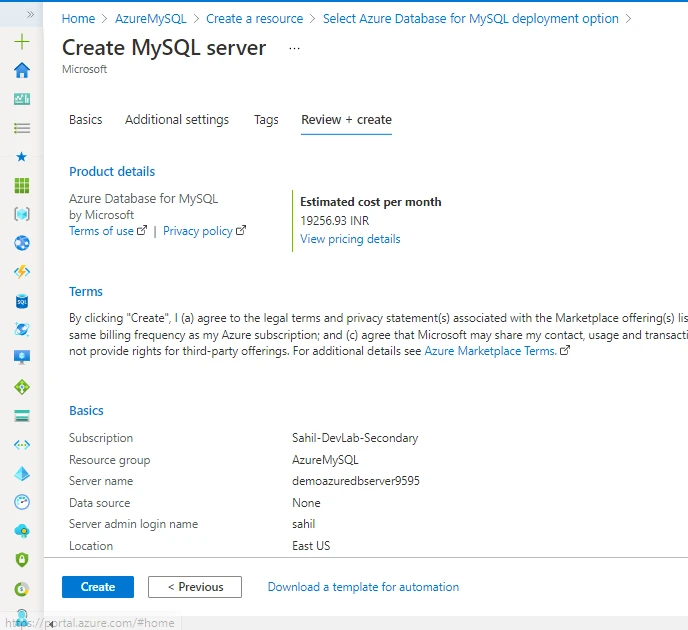The image size is (688, 630).
Task: Open SQL databases icon in sidebar
Action: (22, 301)
